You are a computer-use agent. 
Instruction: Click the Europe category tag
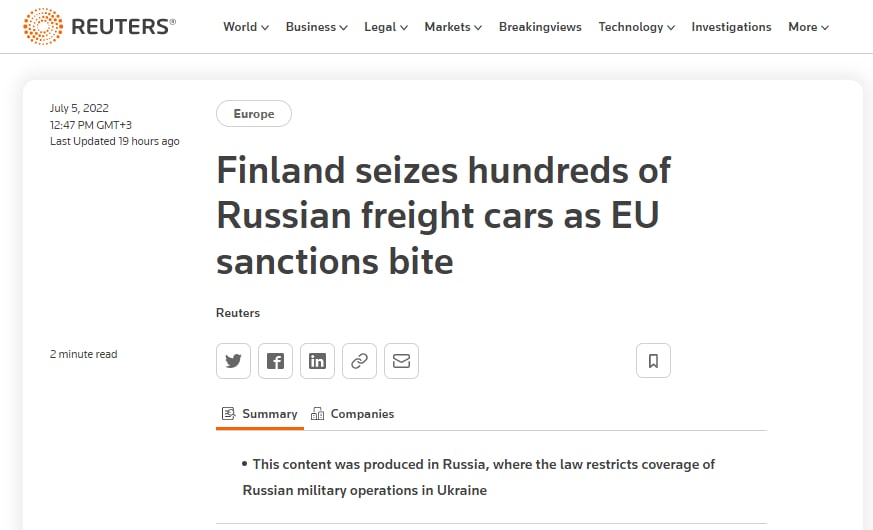click(254, 114)
